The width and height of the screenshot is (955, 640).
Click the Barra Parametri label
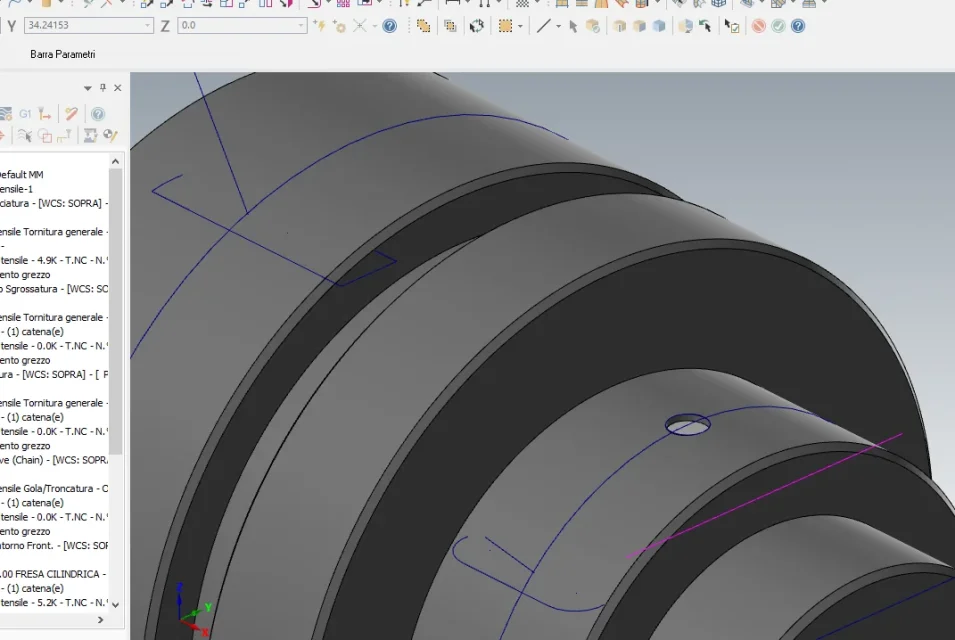62,54
